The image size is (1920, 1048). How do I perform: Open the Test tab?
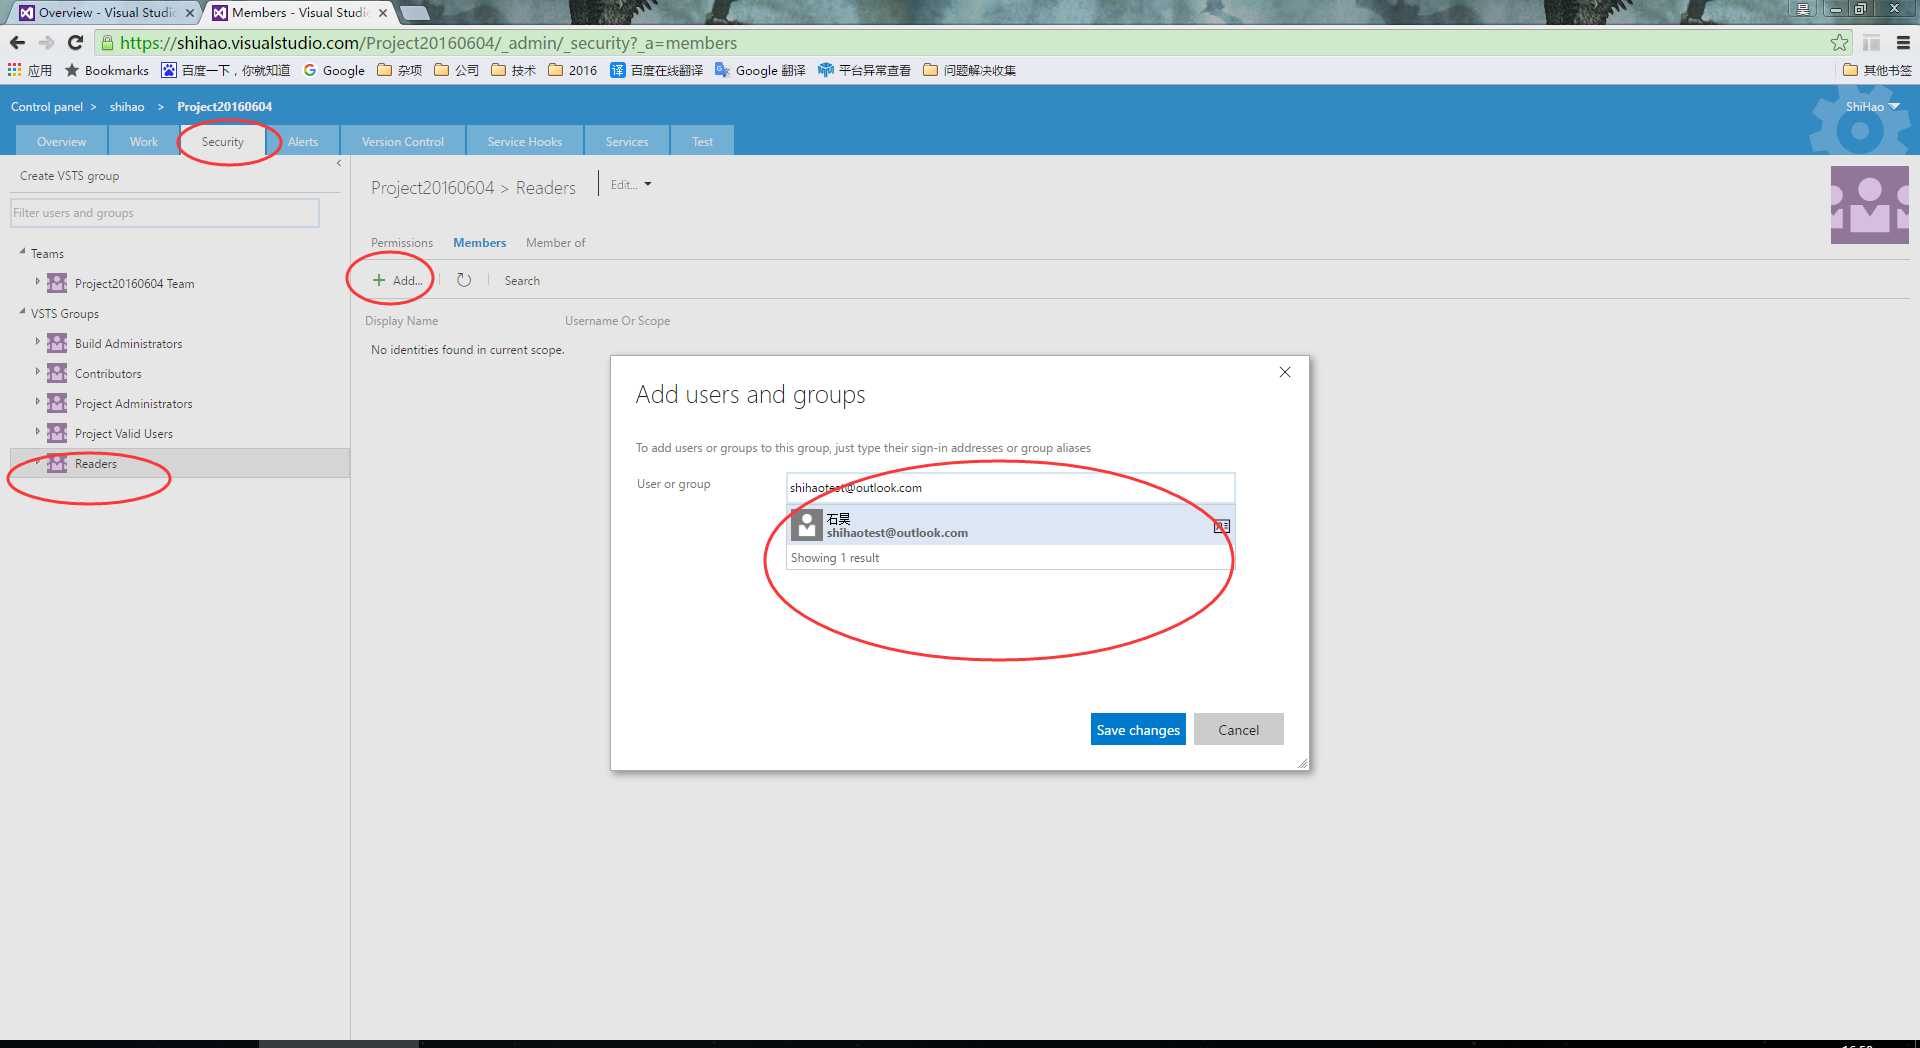702,141
